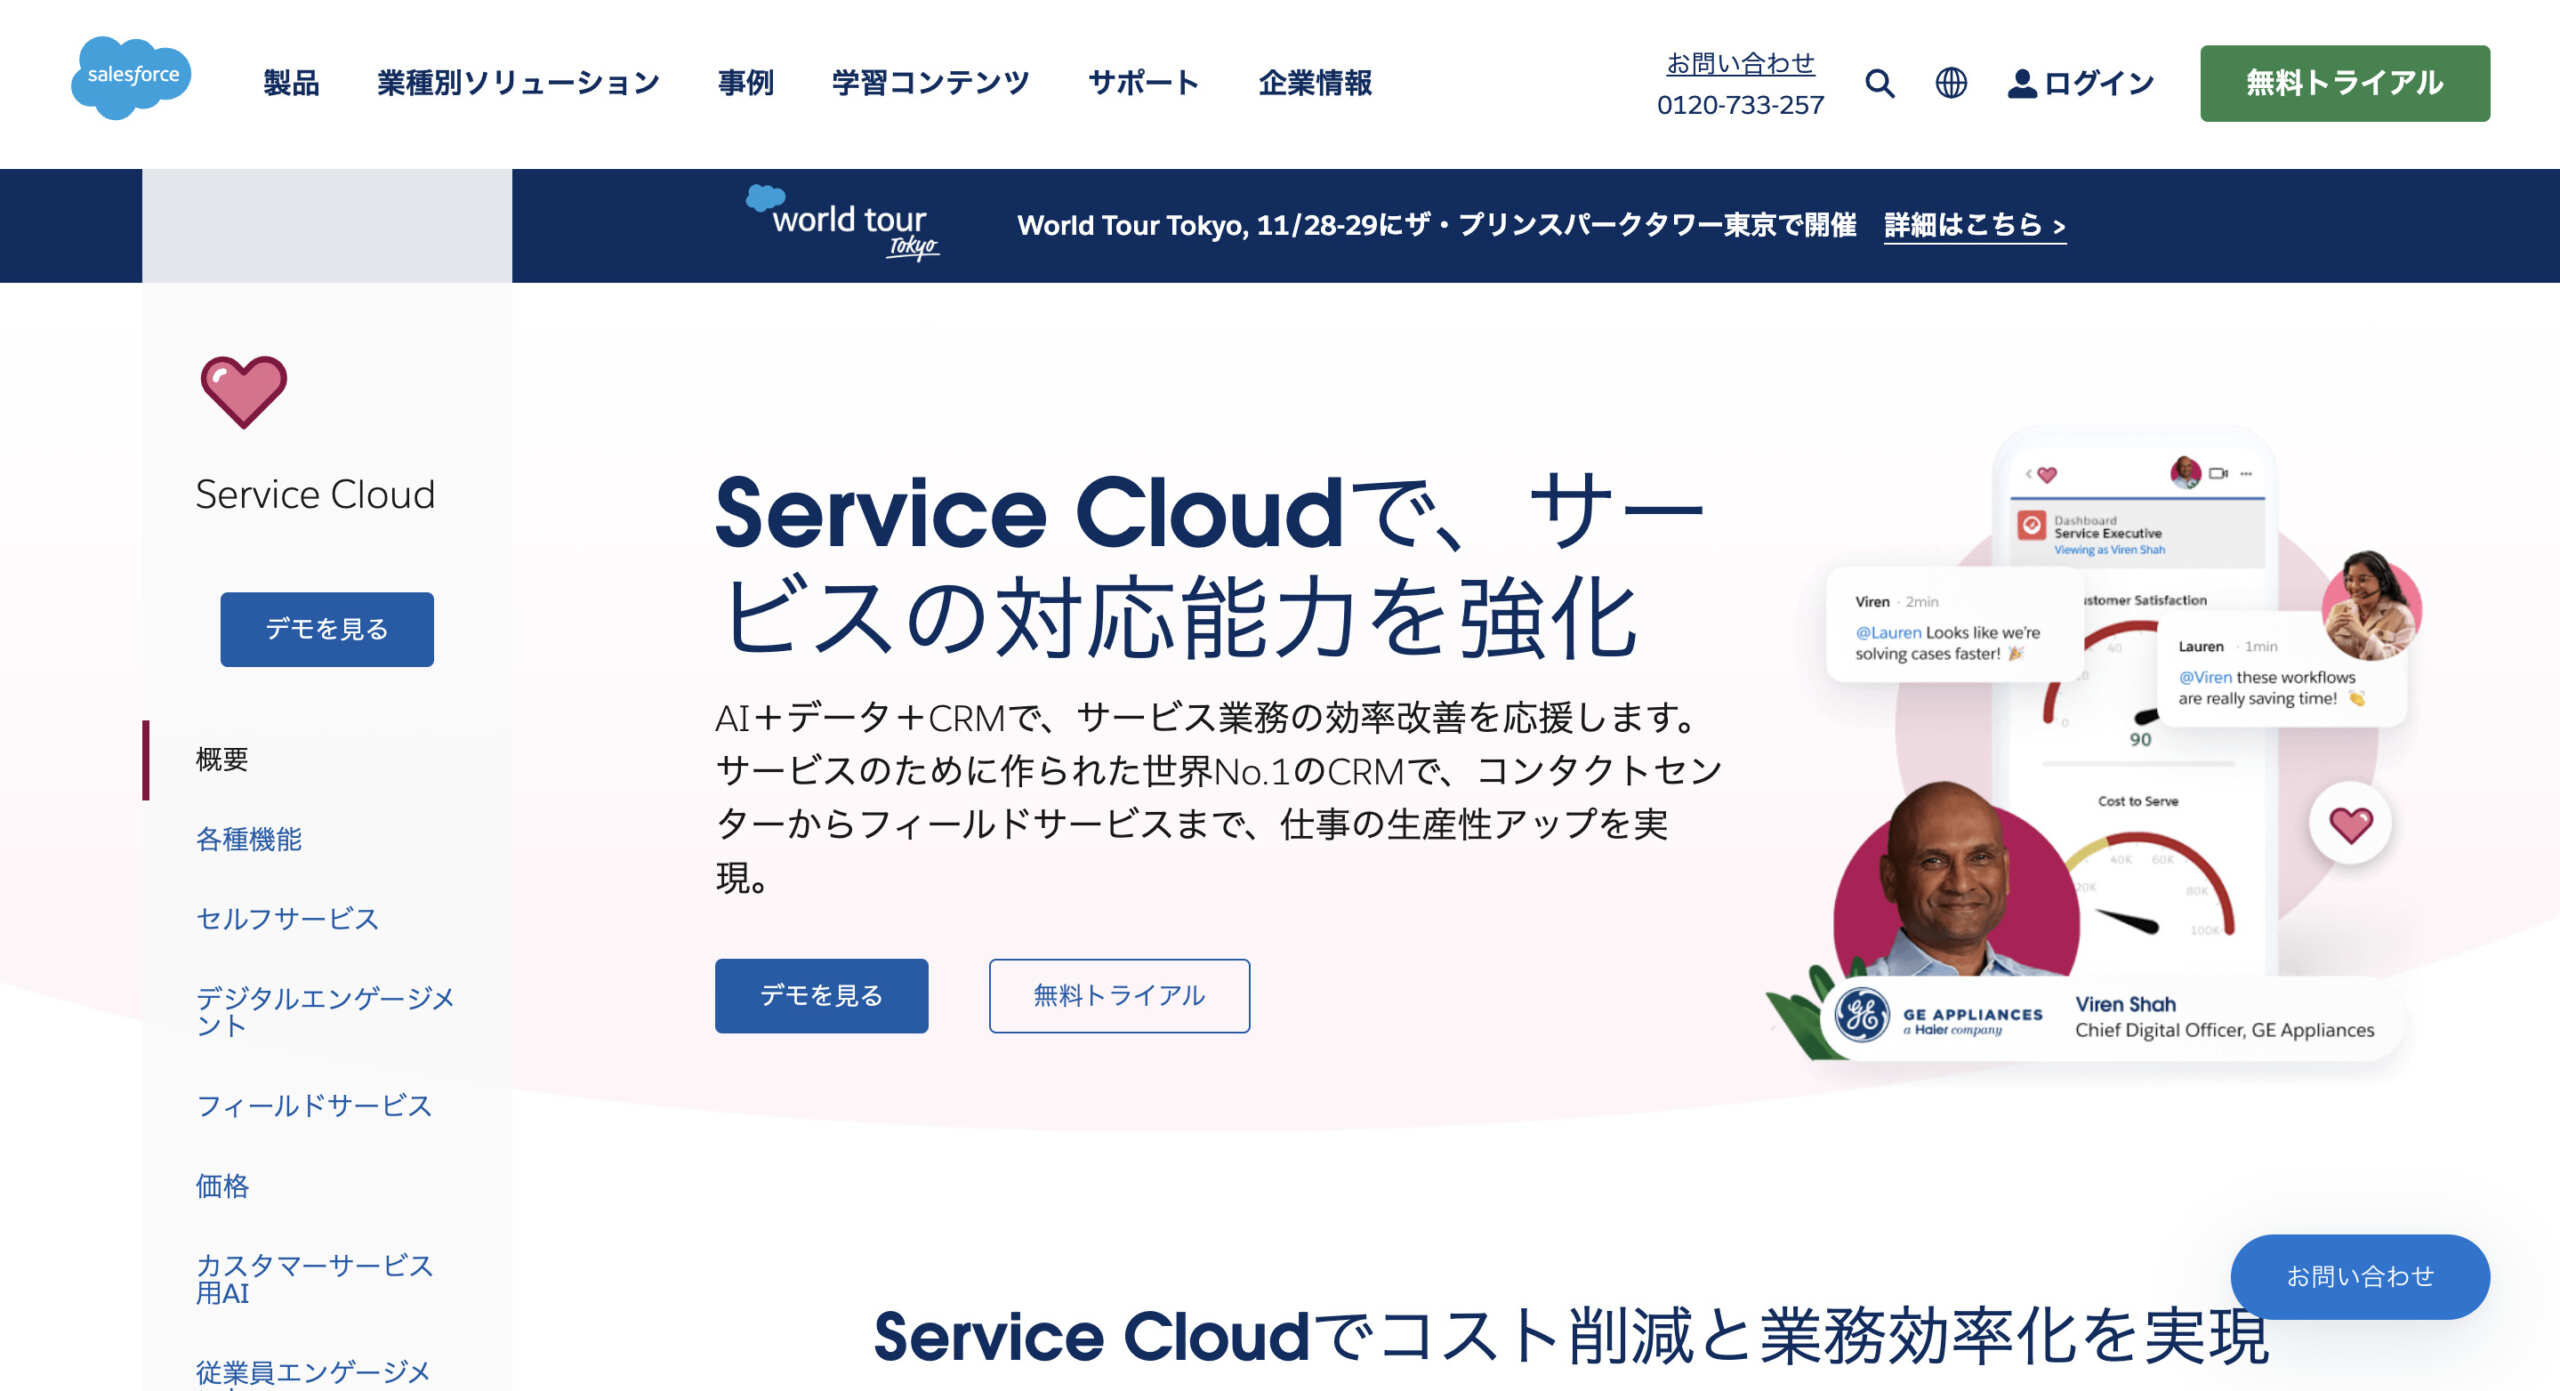
Task: Open the サポート menu
Action: tap(1144, 83)
